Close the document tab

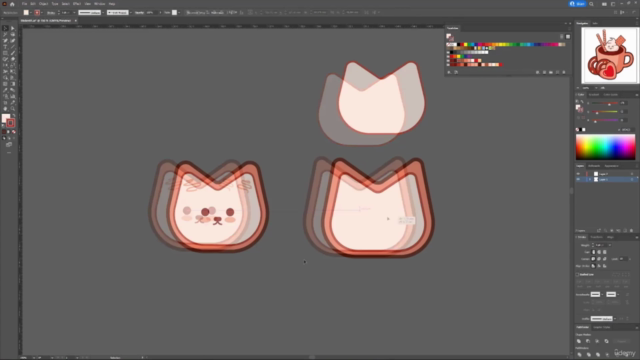click(76, 20)
